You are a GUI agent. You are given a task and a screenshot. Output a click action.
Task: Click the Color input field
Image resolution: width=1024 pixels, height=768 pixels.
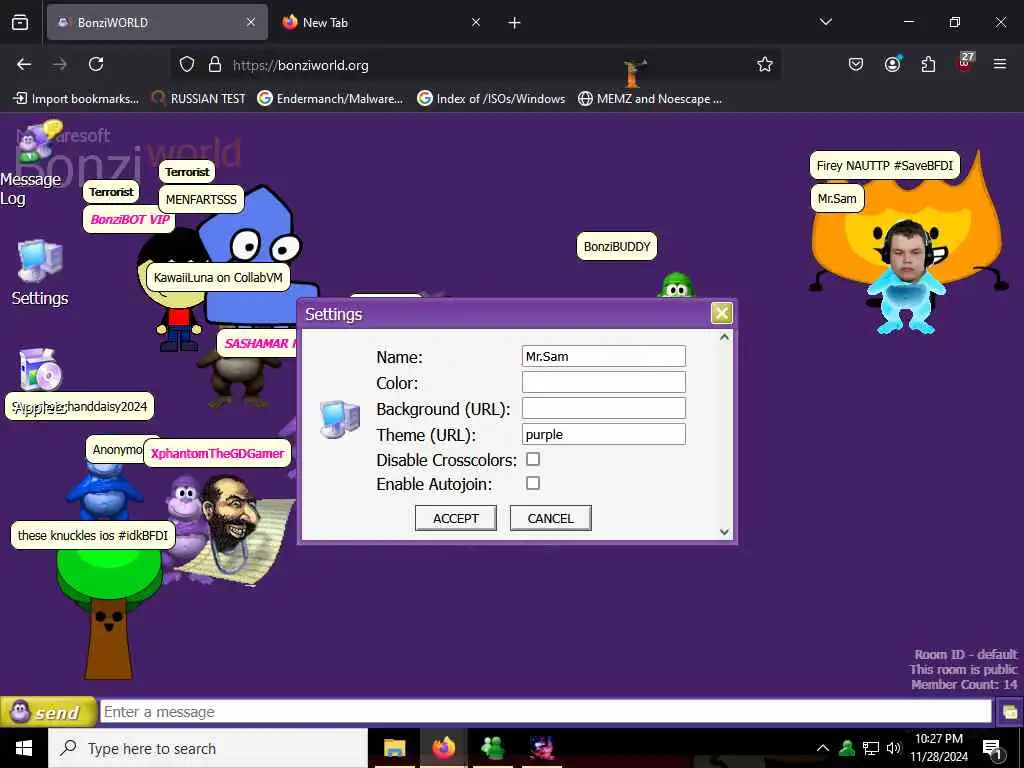tap(603, 382)
